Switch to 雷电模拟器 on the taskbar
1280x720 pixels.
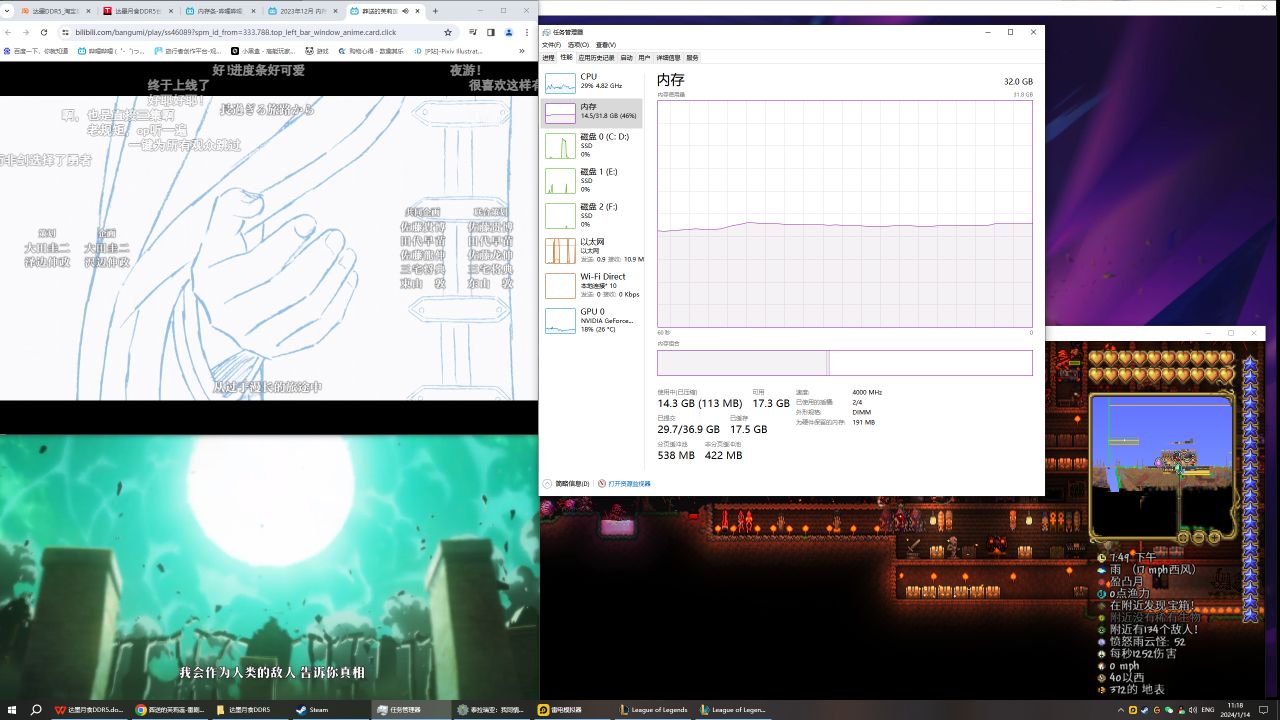[573, 710]
